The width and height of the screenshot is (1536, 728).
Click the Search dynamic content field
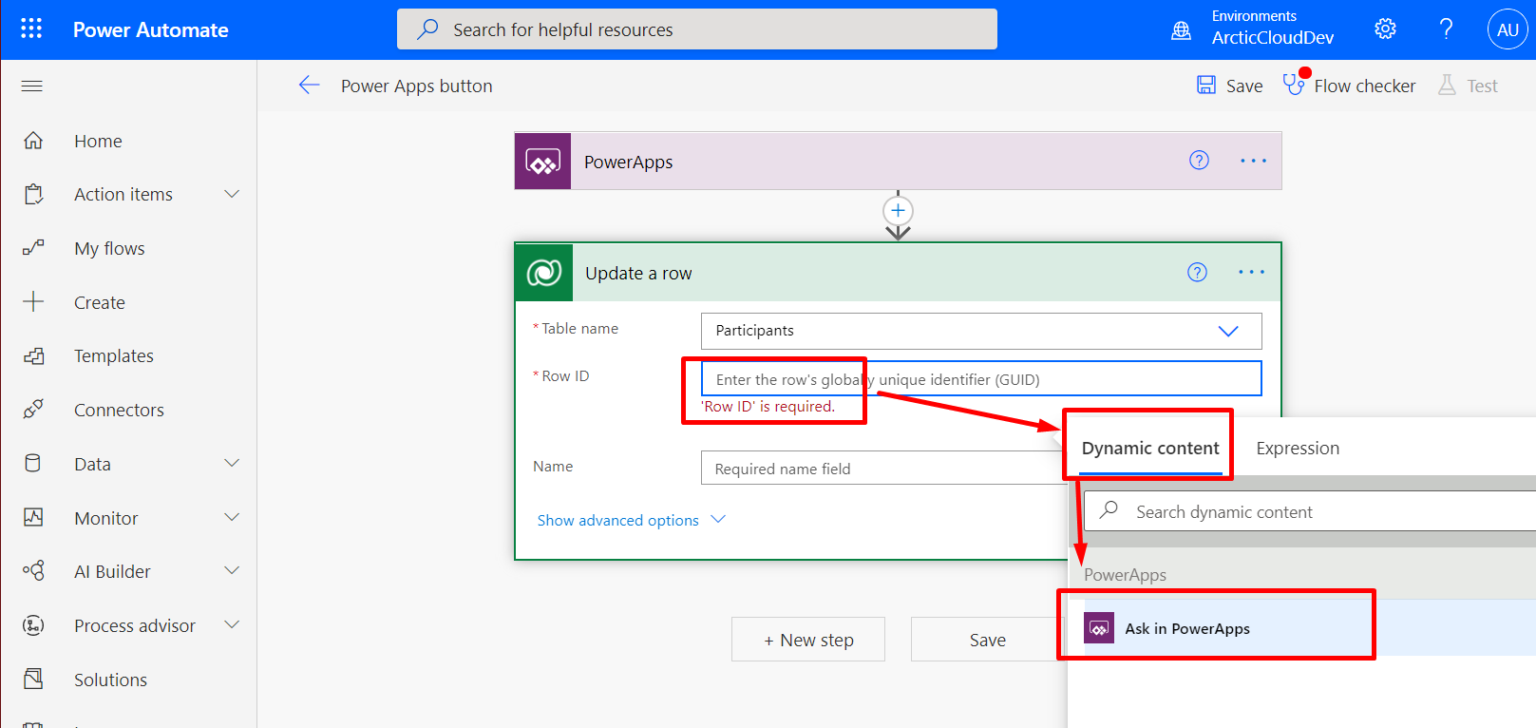pos(1310,511)
